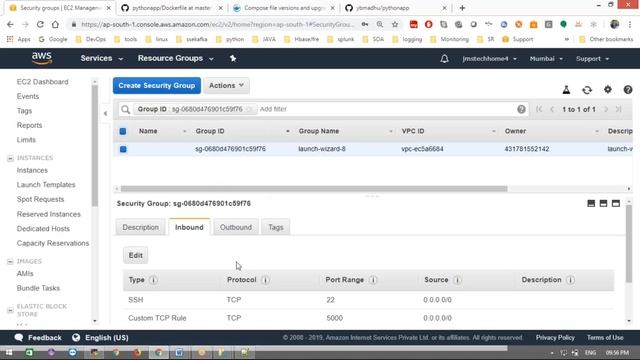This screenshot has height=360, width=640.
Task: Minimize the details pane layout icon
Action: pos(591,203)
